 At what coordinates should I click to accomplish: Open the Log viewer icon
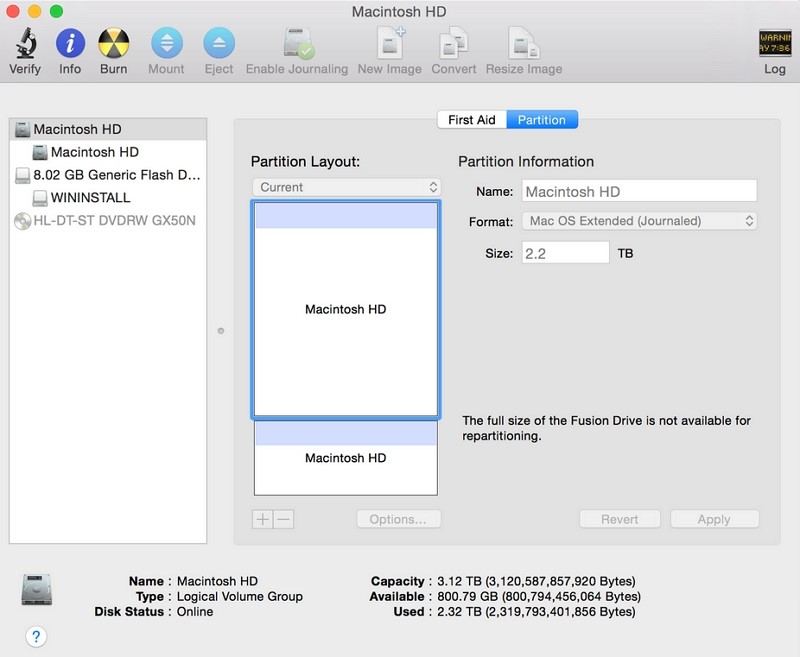(774, 43)
